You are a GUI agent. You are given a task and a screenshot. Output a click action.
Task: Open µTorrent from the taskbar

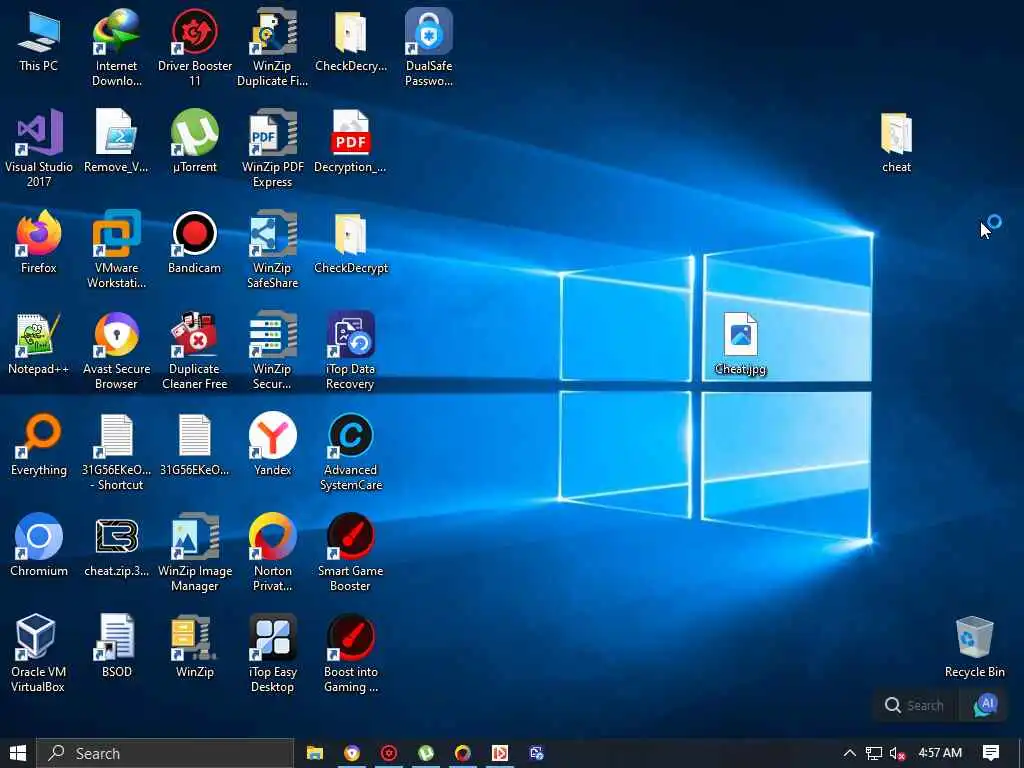tap(426, 753)
